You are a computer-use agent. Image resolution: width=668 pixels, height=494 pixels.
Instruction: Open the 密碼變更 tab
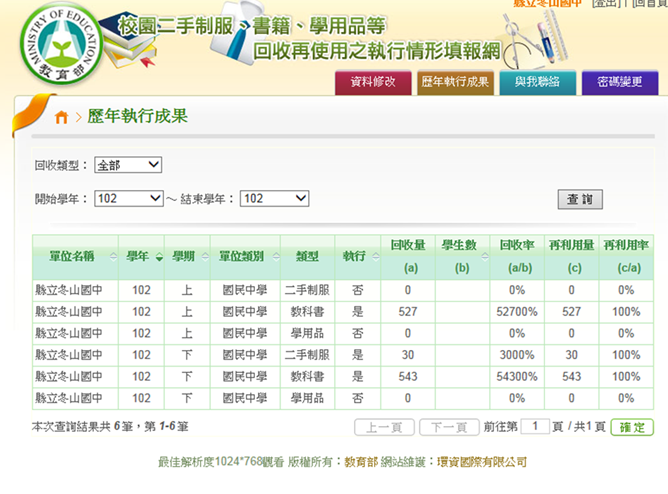click(x=620, y=83)
